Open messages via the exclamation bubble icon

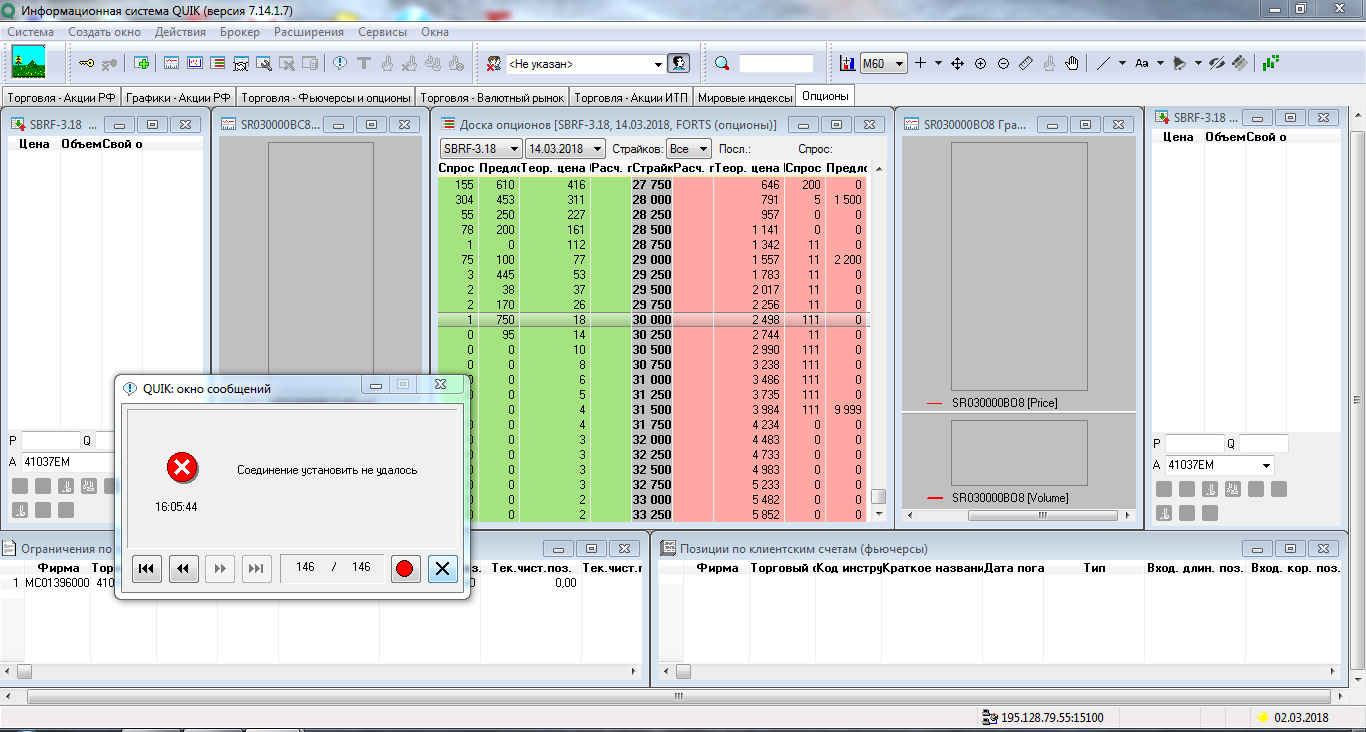(340, 63)
